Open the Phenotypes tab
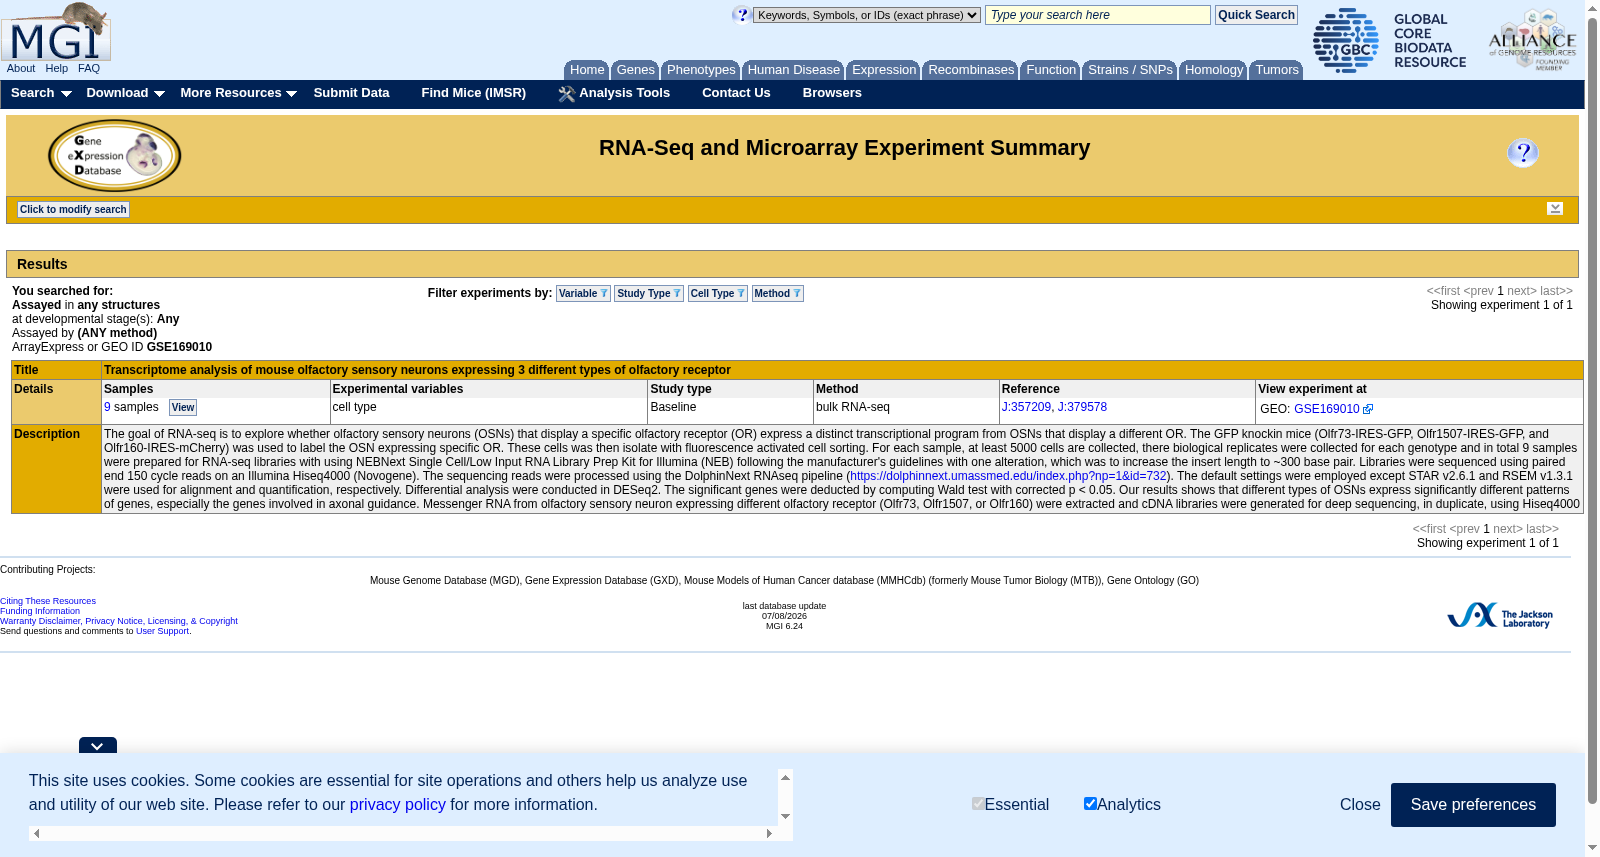Image resolution: width=1600 pixels, height=857 pixels. [701, 70]
